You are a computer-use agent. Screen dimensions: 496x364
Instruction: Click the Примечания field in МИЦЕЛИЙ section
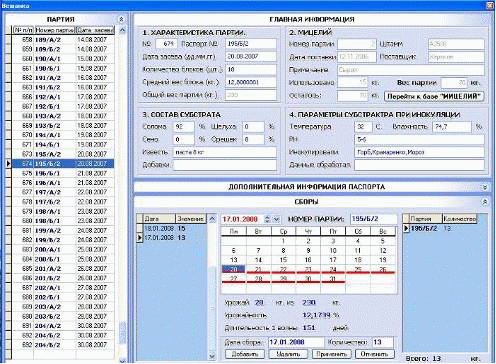pos(410,70)
